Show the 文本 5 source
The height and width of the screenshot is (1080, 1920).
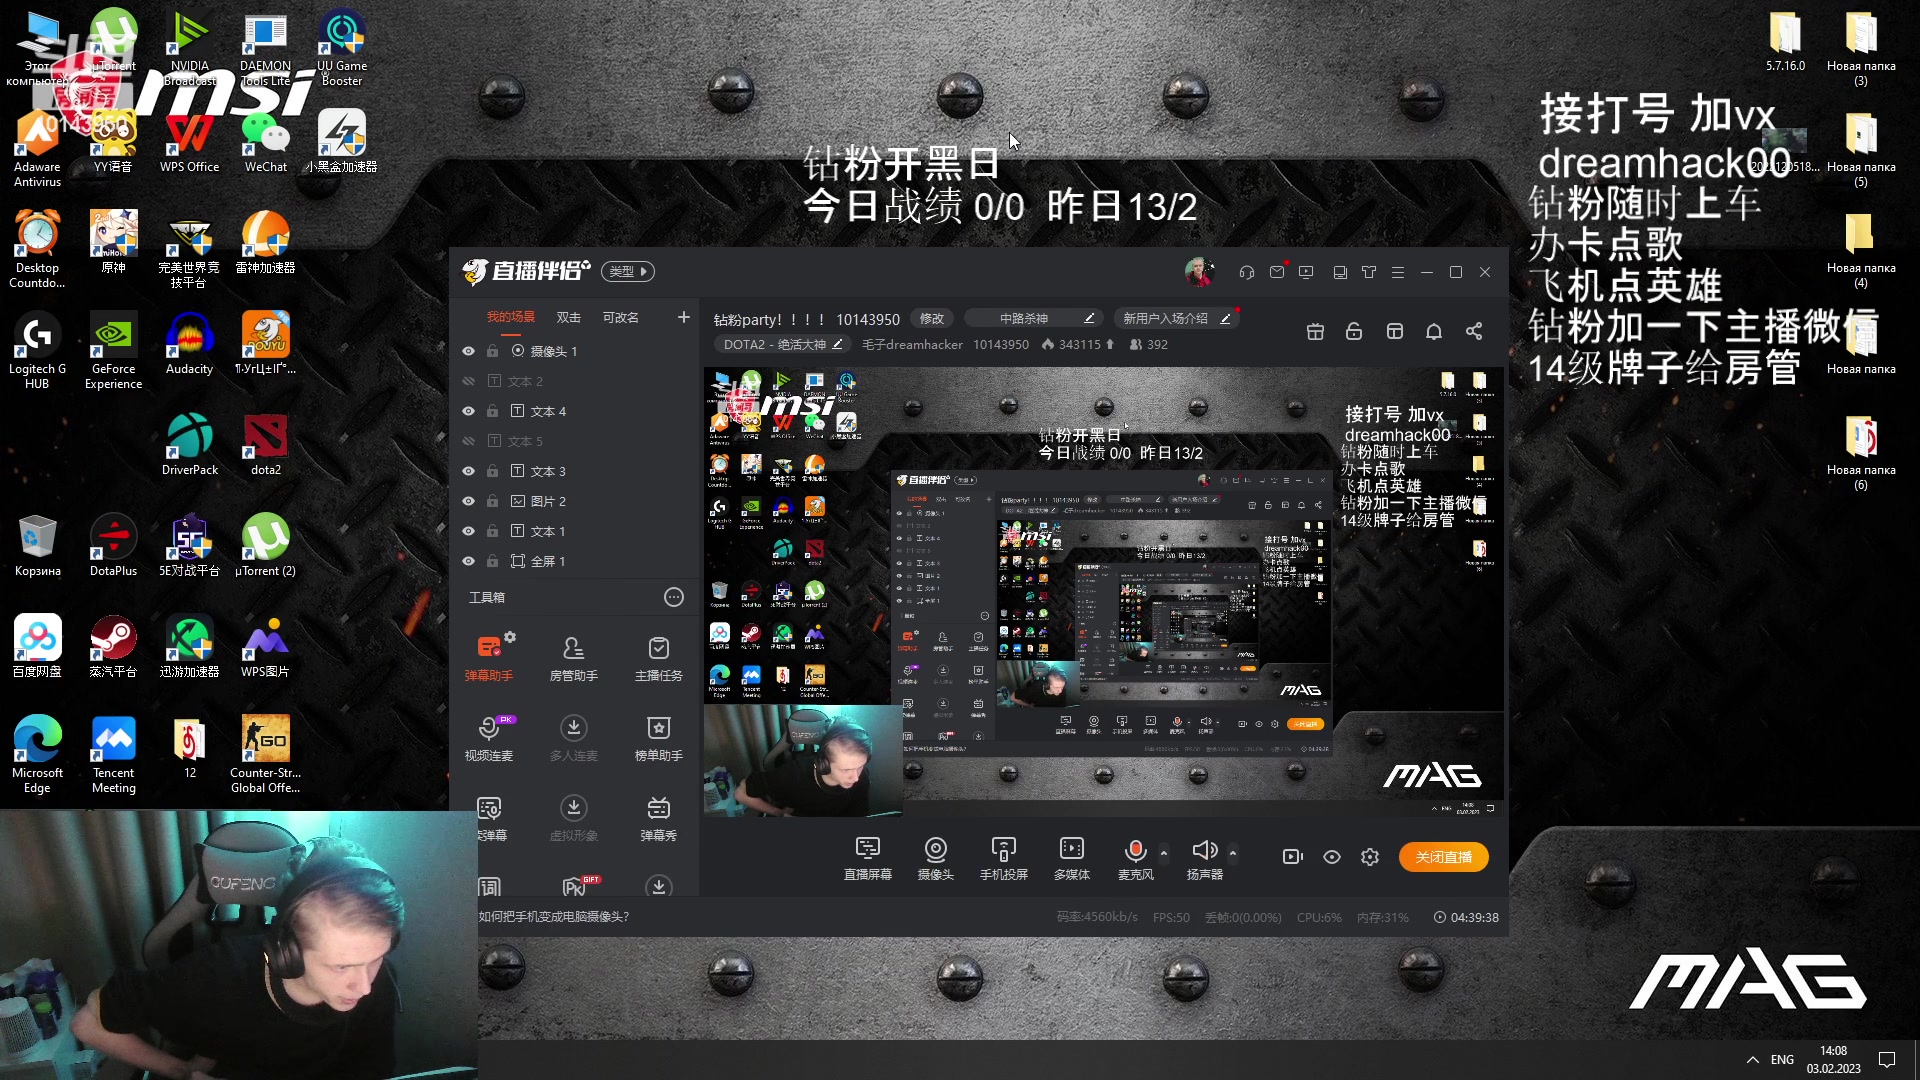(468, 441)
